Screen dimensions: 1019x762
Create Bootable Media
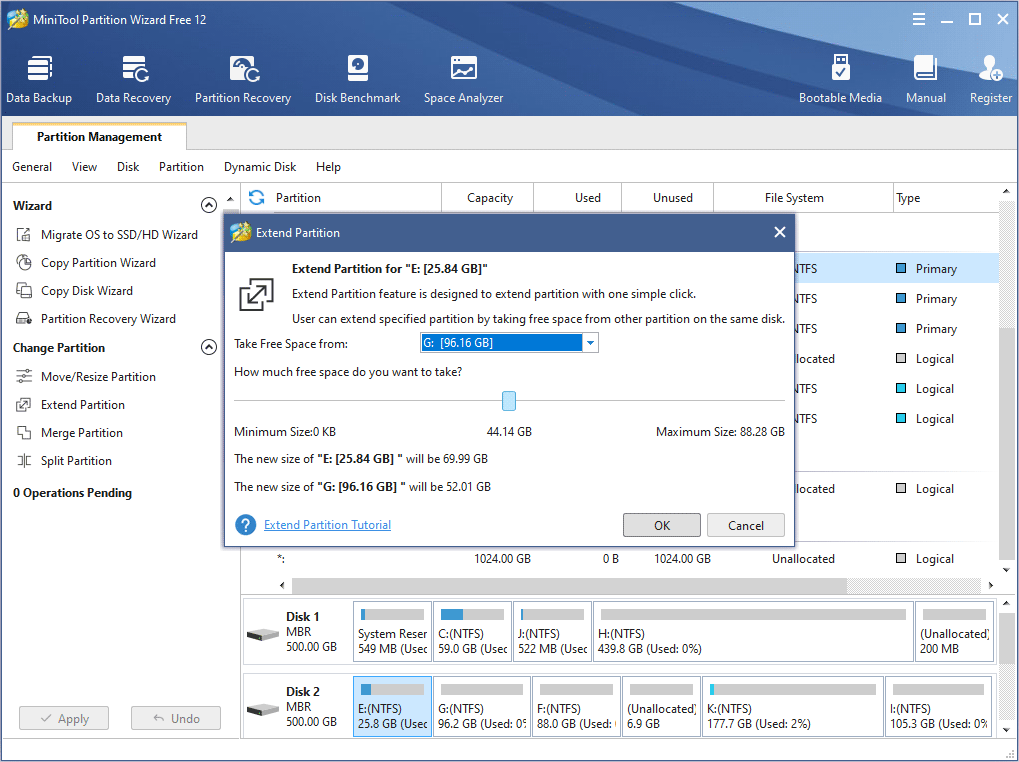point(840,79)
